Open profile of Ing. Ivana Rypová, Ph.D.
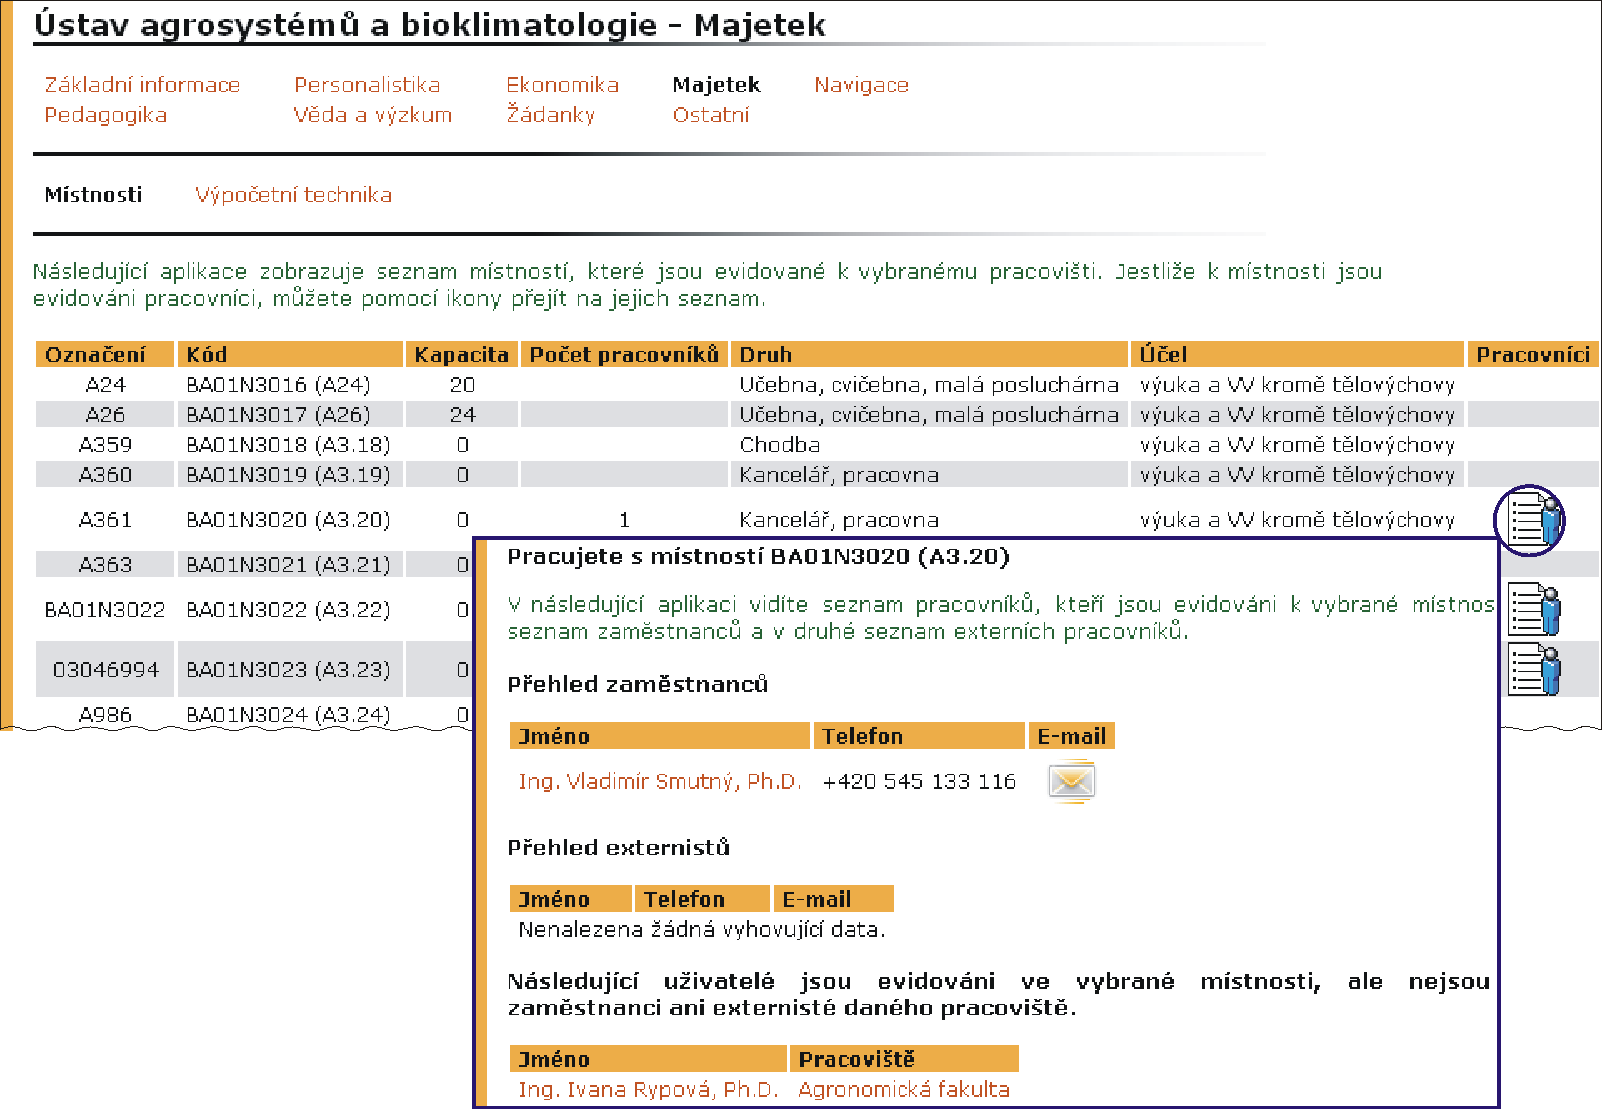Viewport: 1602px width, 1109px height. (x=648, y=1090)
